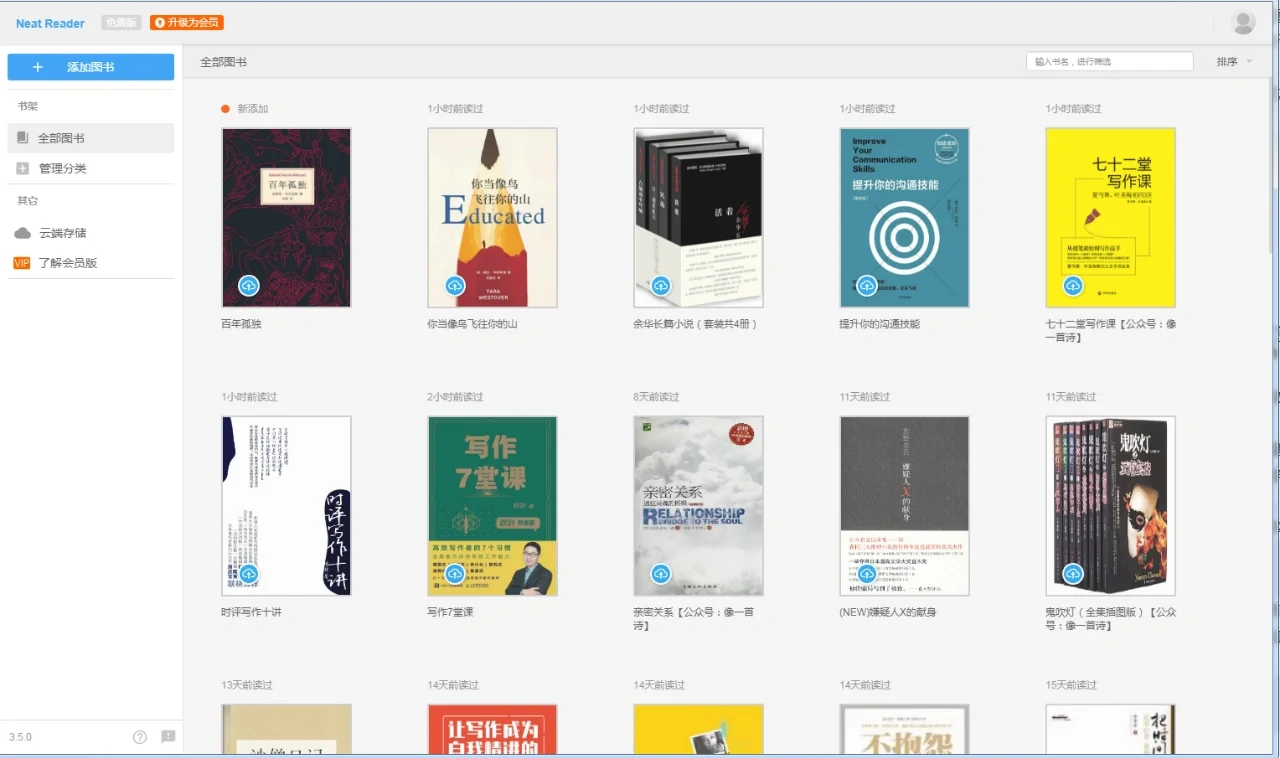This screenshot has width=1280, height=758.
Task: Open the yellow 七十二堂写作课 cover
Action: [x=1110, y=217]
